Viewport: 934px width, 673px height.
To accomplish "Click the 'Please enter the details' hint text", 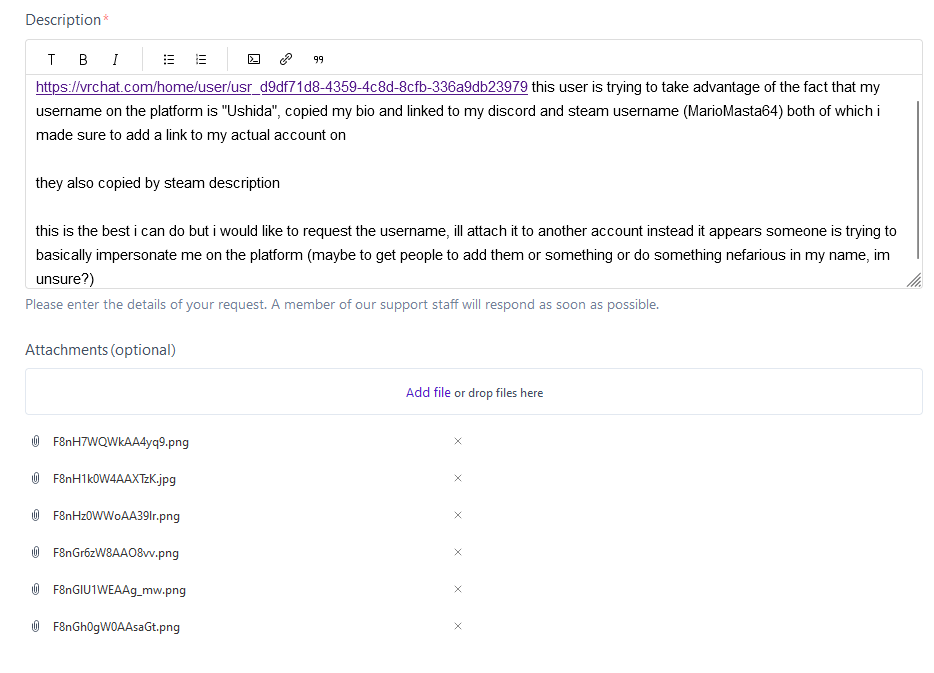I will coord(342,304).
